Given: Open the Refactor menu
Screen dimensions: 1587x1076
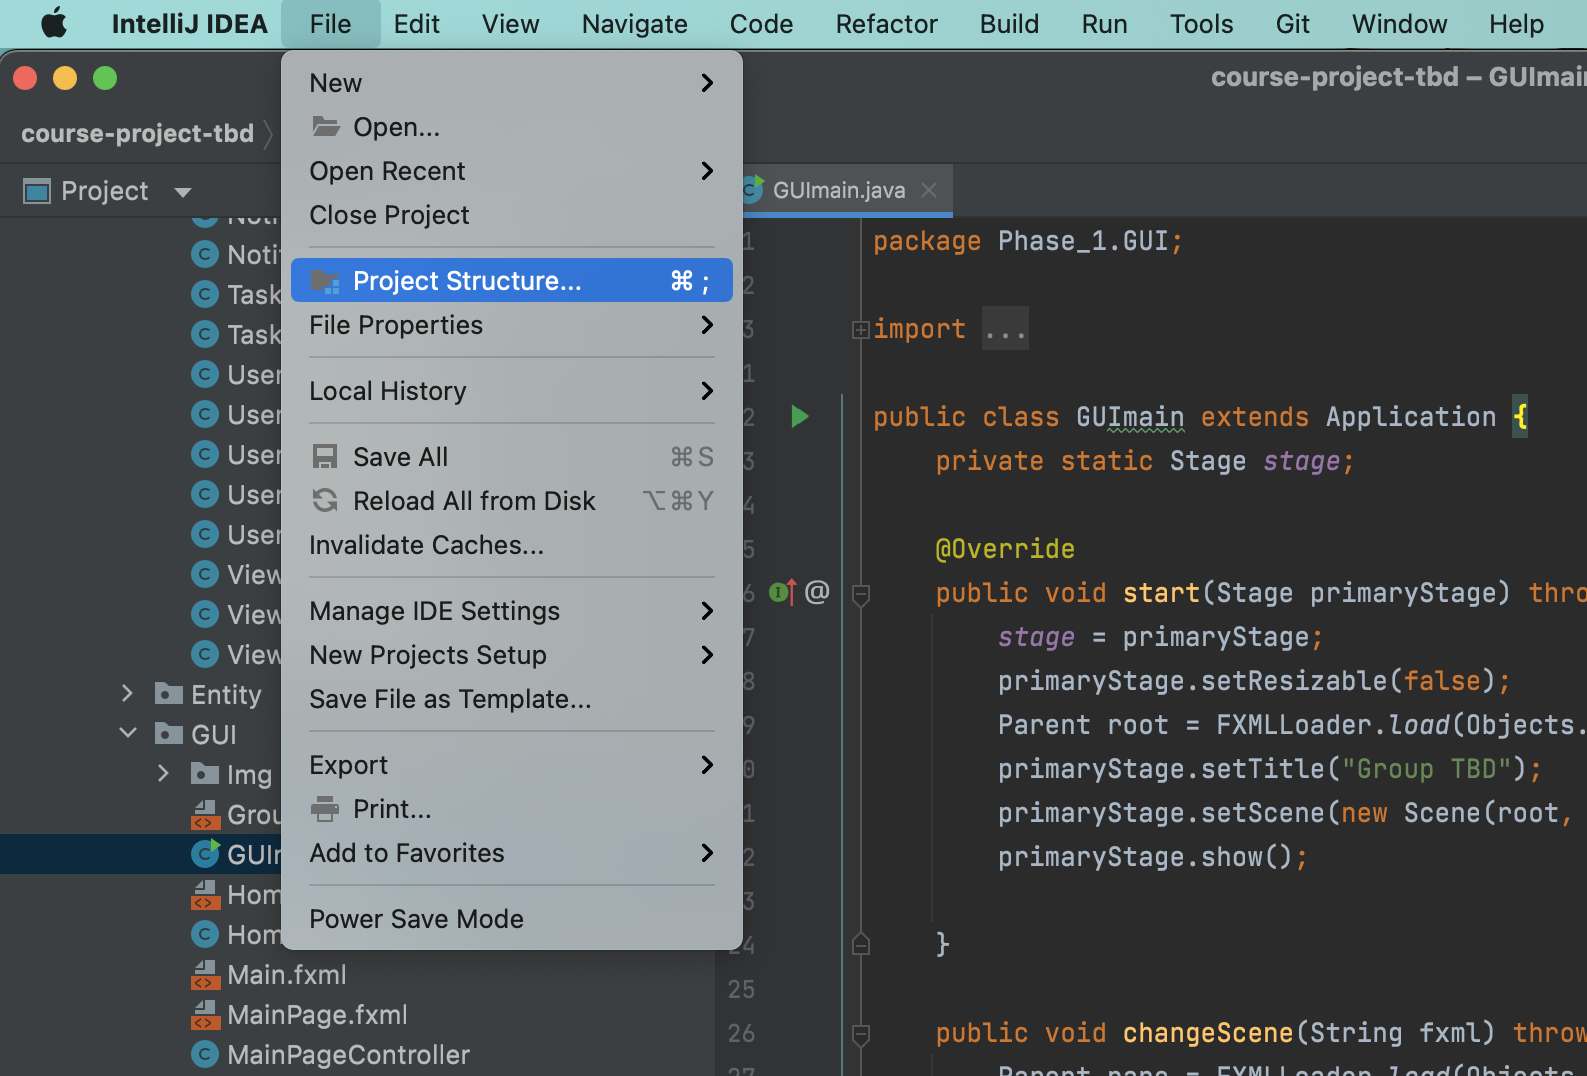Looking at the screenshot, I should [886, 24].
